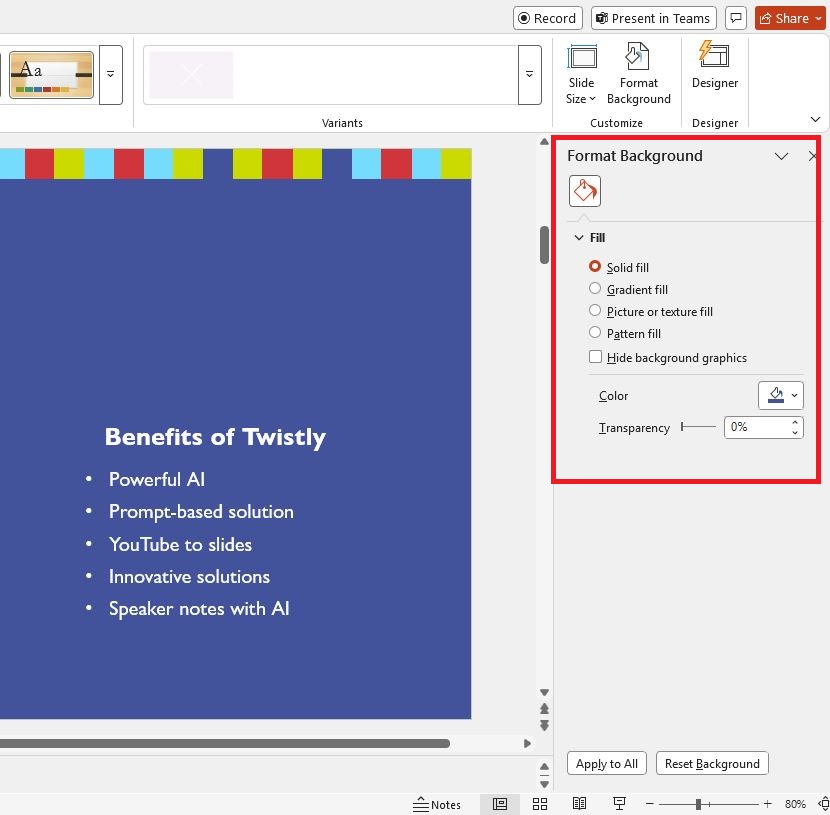Expand the Themes gallery dropdown

[111, 75]
